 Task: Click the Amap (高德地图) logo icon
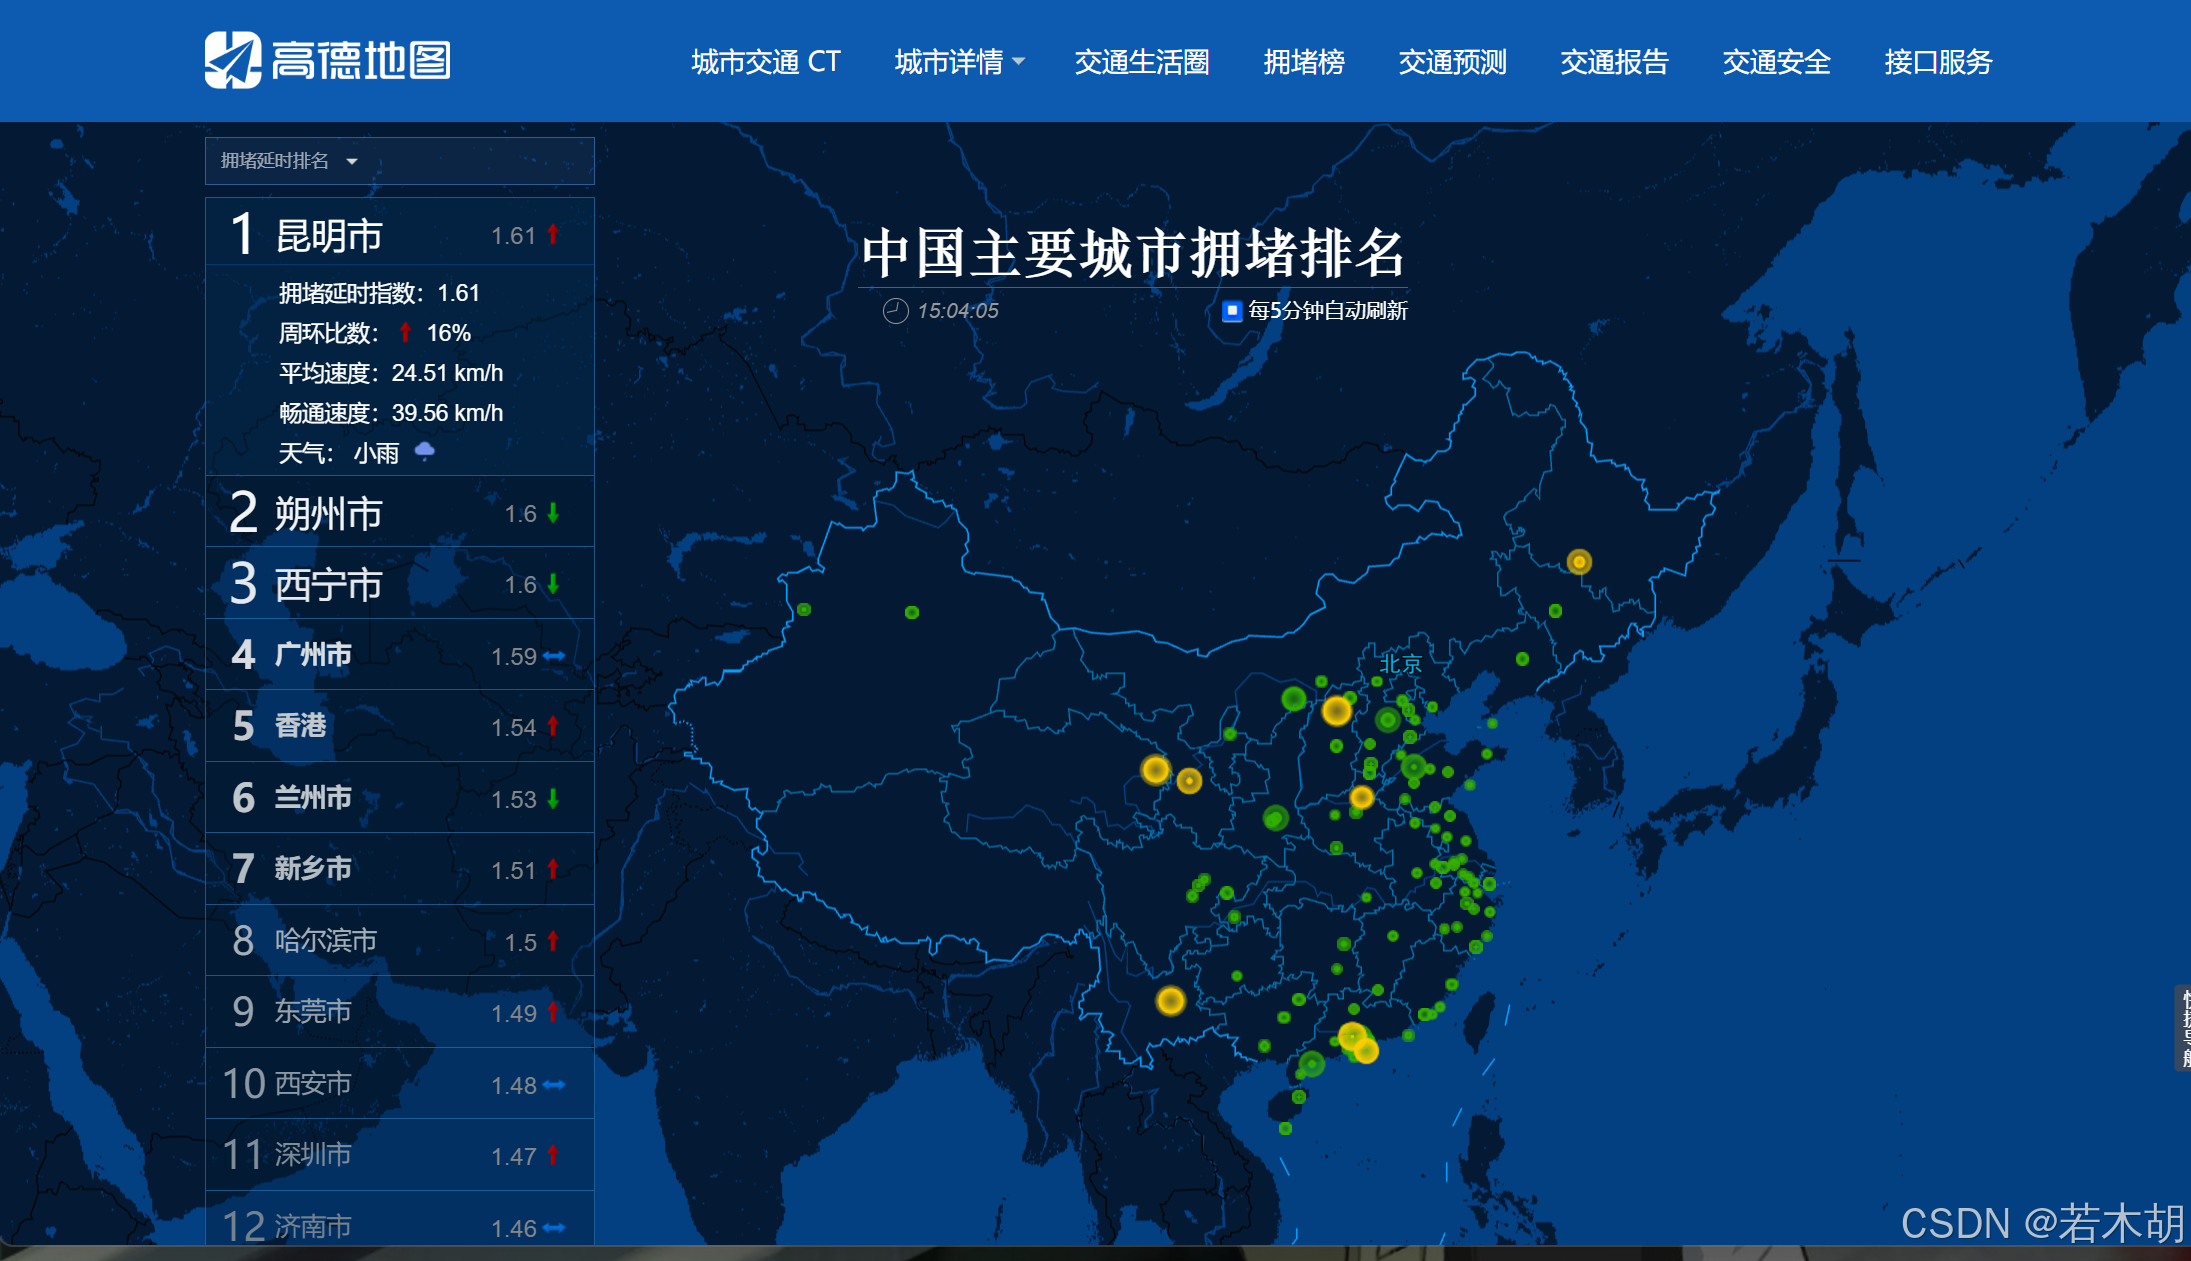[x=233, y=60]
